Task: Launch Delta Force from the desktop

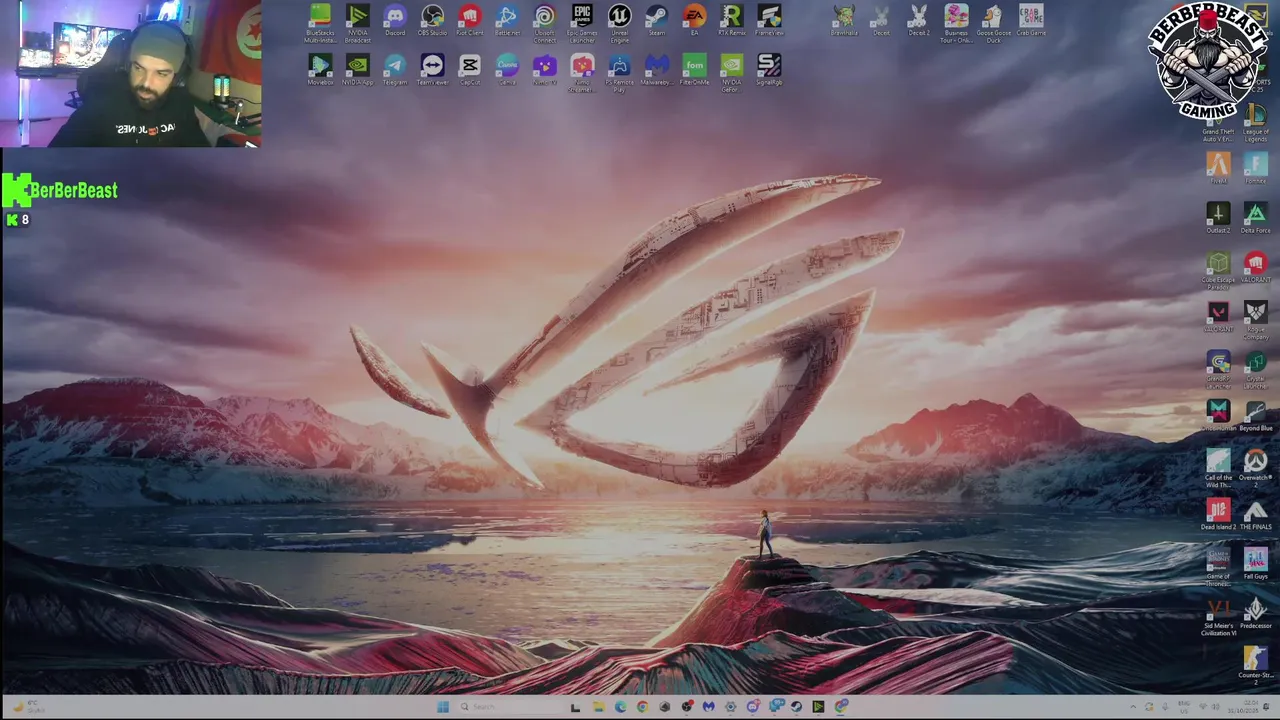Action: click(x=1256, y=218)
